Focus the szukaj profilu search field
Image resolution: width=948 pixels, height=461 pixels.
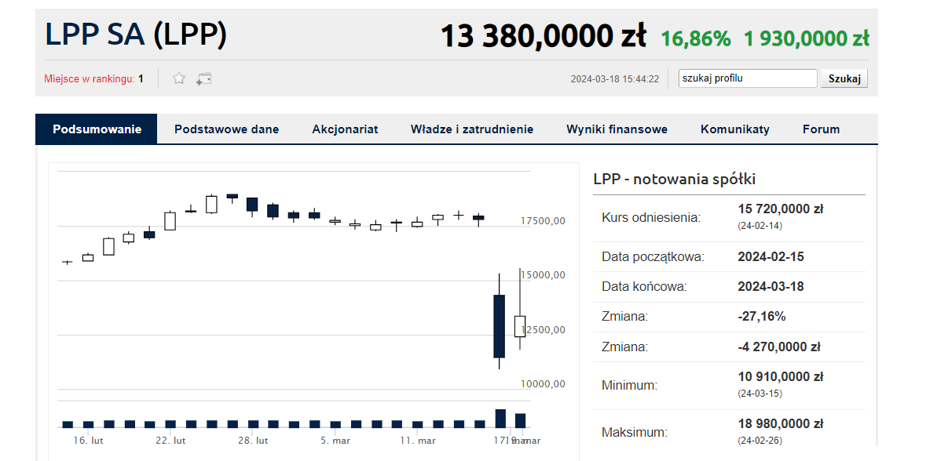747,78
